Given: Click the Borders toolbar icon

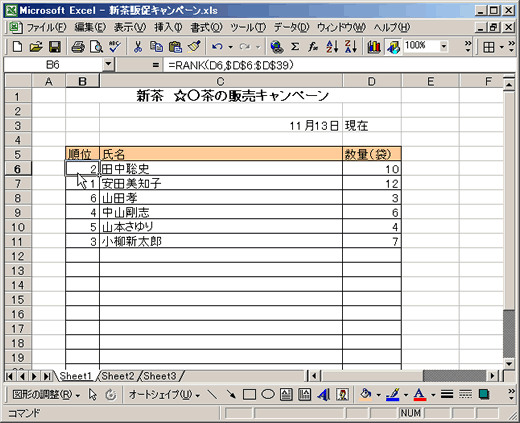Looking at the screenshot, I should (x=489, y=47).
